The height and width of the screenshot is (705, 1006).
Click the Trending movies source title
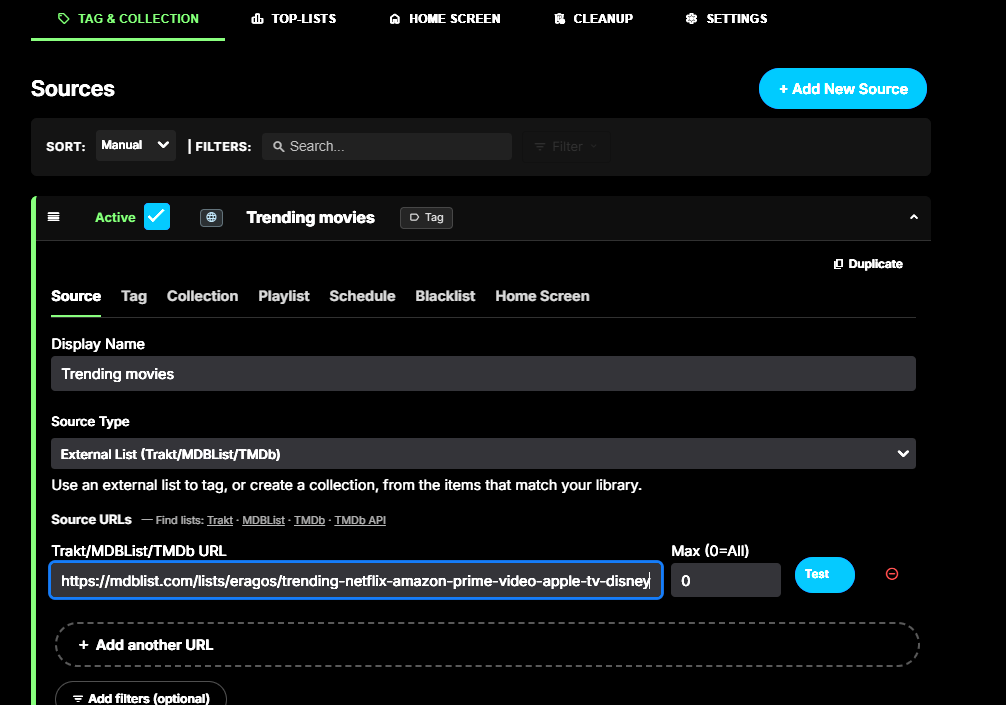tap(311, 217)
